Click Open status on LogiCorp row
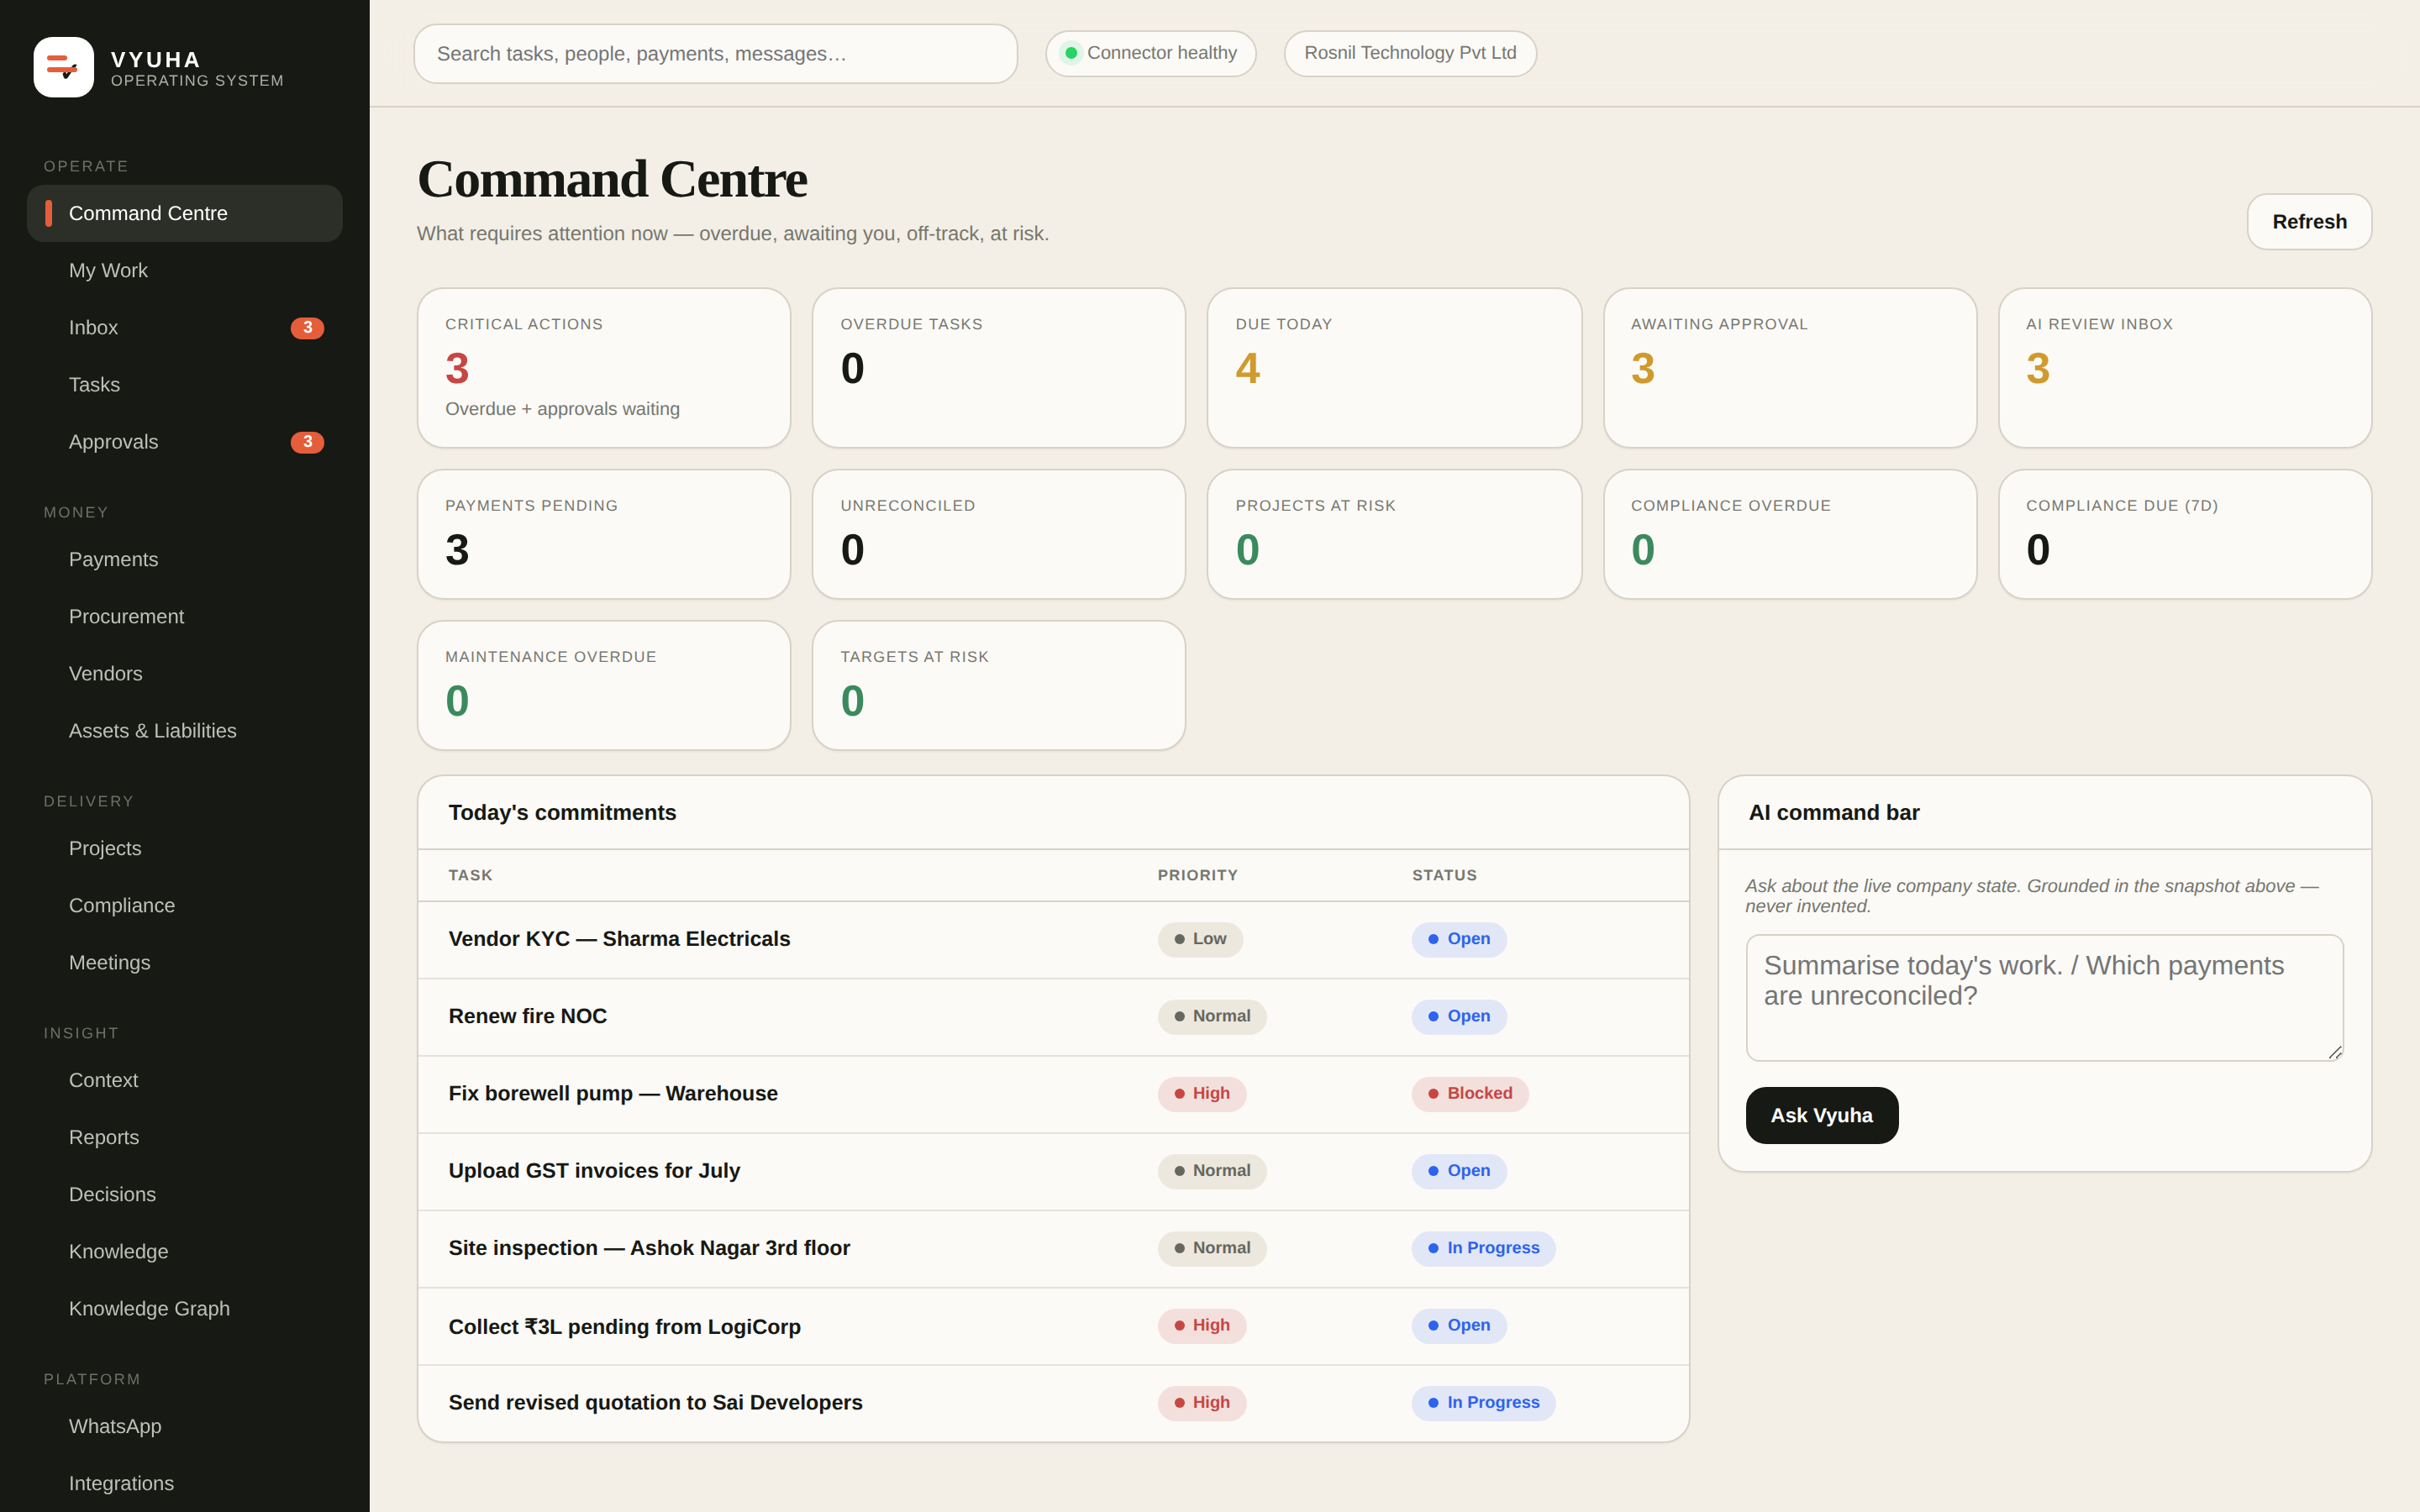The width and height of the screenshot is (2420, 1512). coord(1459,1325)
